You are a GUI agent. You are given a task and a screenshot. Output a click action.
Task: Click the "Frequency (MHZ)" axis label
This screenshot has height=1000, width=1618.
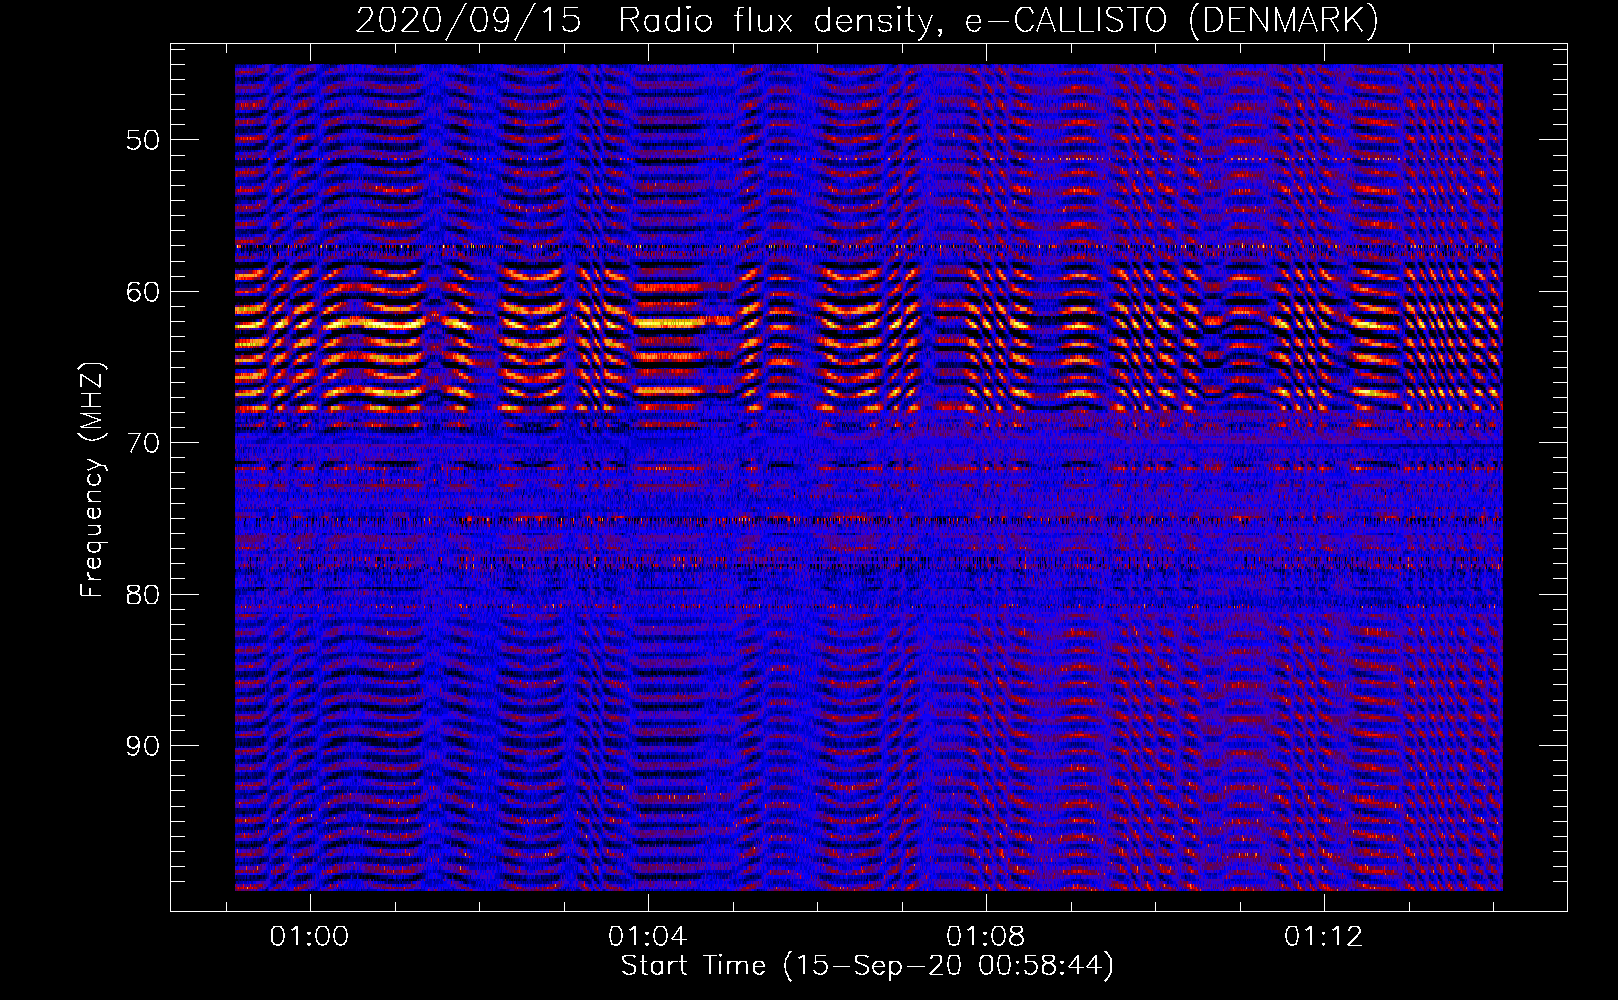click(x=92, y=480)
